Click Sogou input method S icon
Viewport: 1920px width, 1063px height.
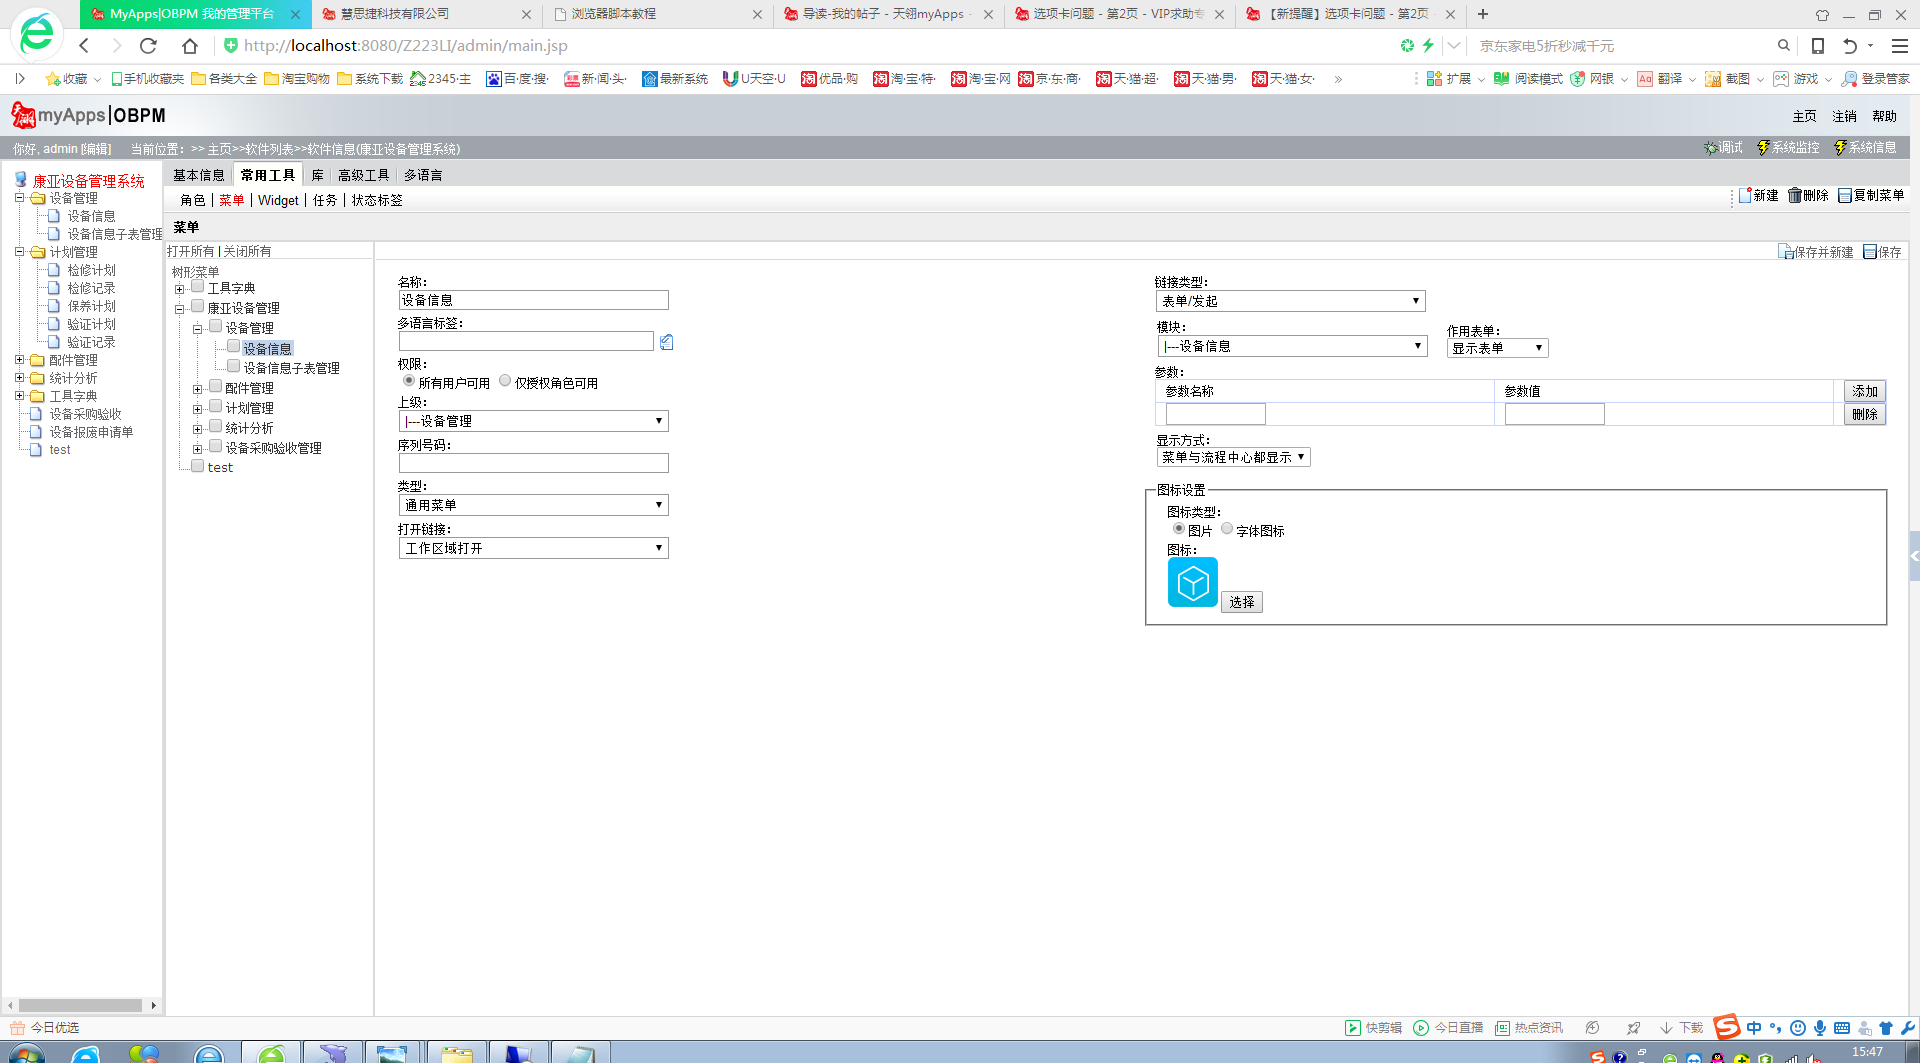point(1727,1027)
